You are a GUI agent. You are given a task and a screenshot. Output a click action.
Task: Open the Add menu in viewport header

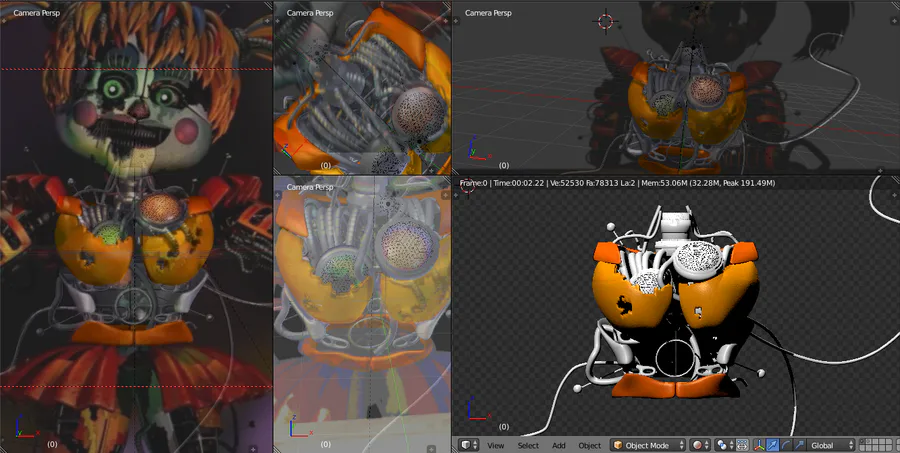coord(558,446)
